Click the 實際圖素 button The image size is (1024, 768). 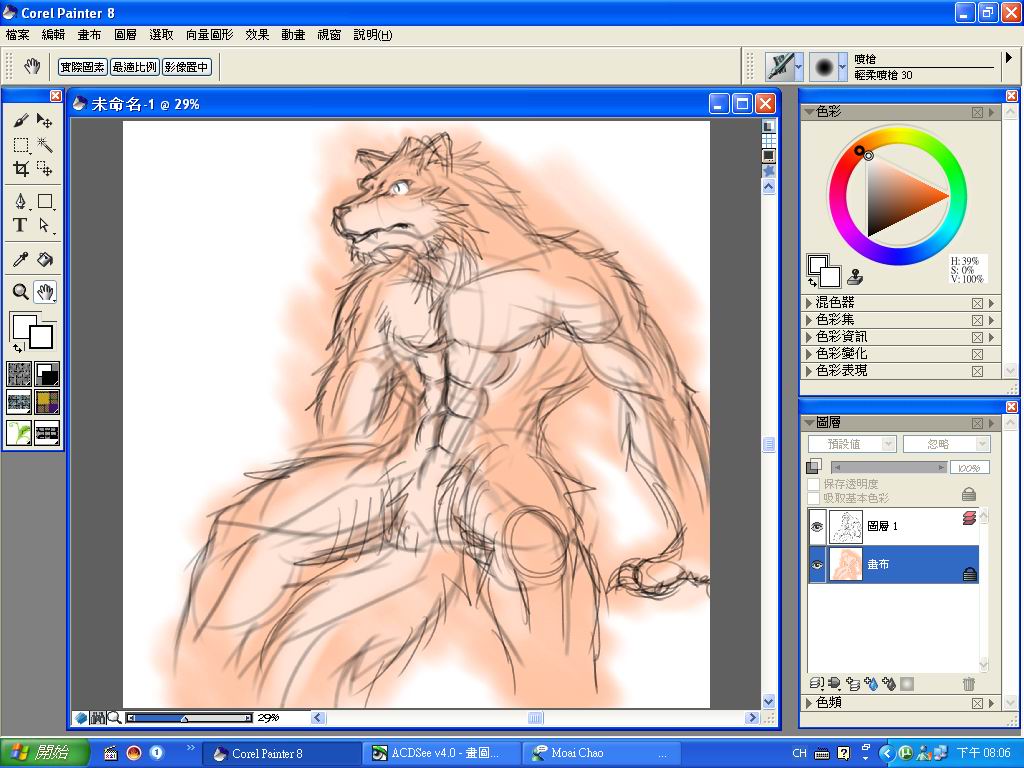point(82,67)
